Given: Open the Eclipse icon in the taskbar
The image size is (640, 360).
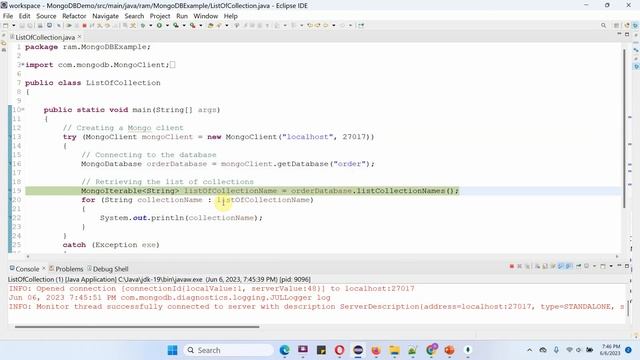Looking at the screenshot, I should 358,350.
